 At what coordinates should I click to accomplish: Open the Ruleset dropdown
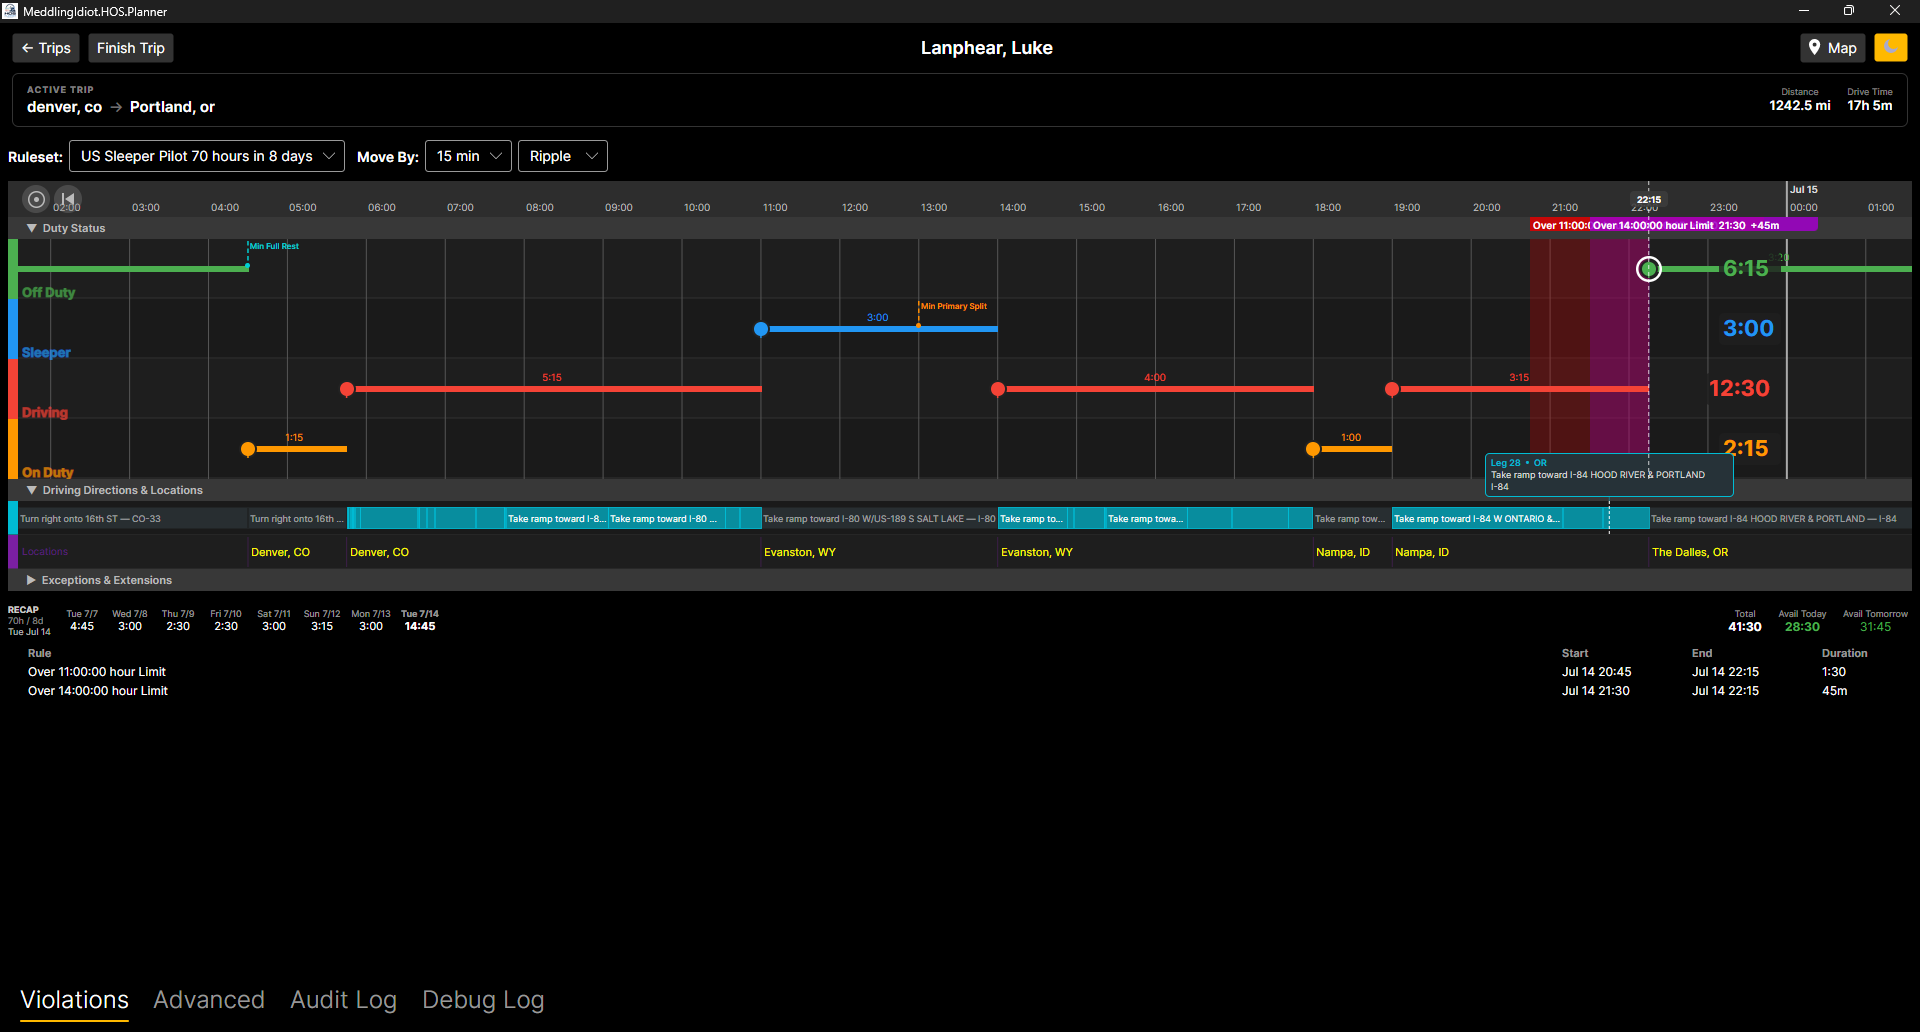click(x=207, y=156)
